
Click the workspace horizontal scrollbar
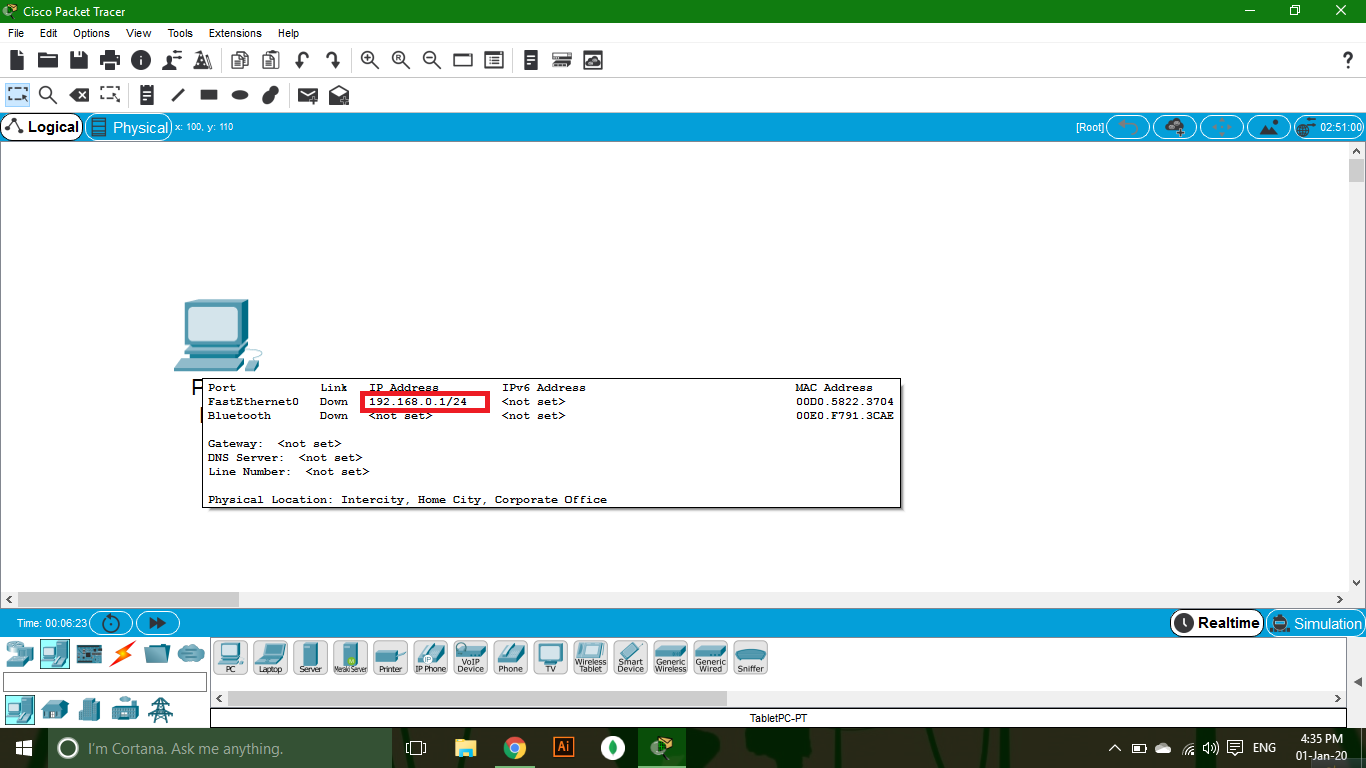click(x=675, y=599)
